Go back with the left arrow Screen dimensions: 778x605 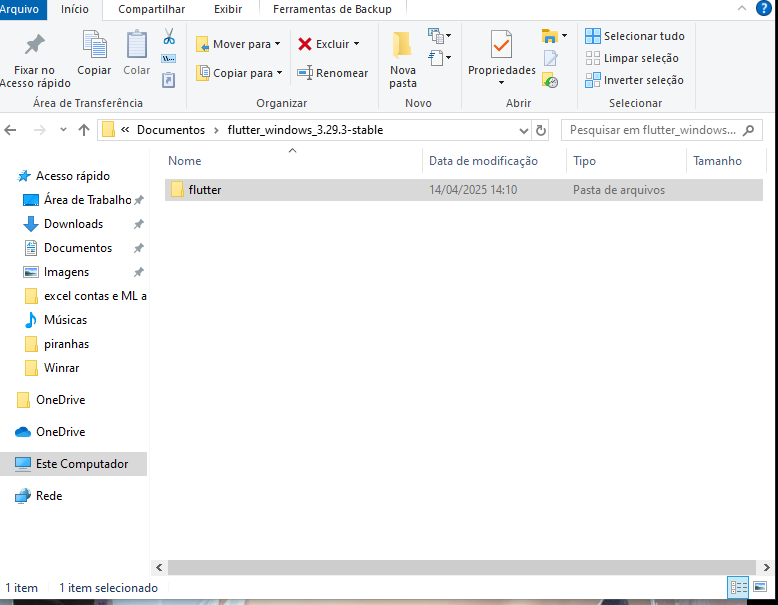point(10,130)
